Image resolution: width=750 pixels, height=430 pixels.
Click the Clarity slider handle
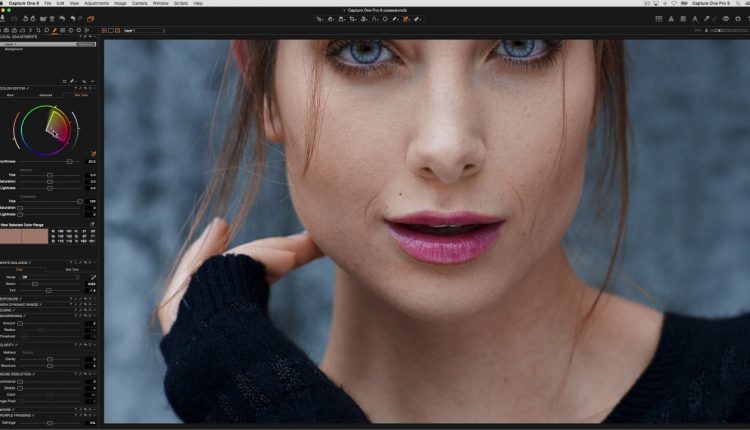click(x=50, y=359)
